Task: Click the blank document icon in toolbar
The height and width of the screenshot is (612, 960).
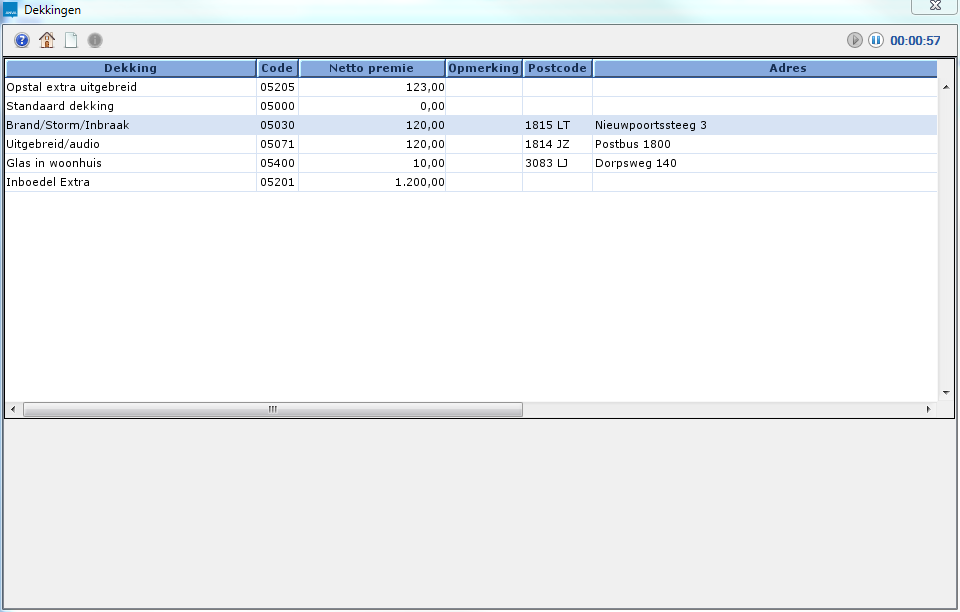Action: (71, 41)
